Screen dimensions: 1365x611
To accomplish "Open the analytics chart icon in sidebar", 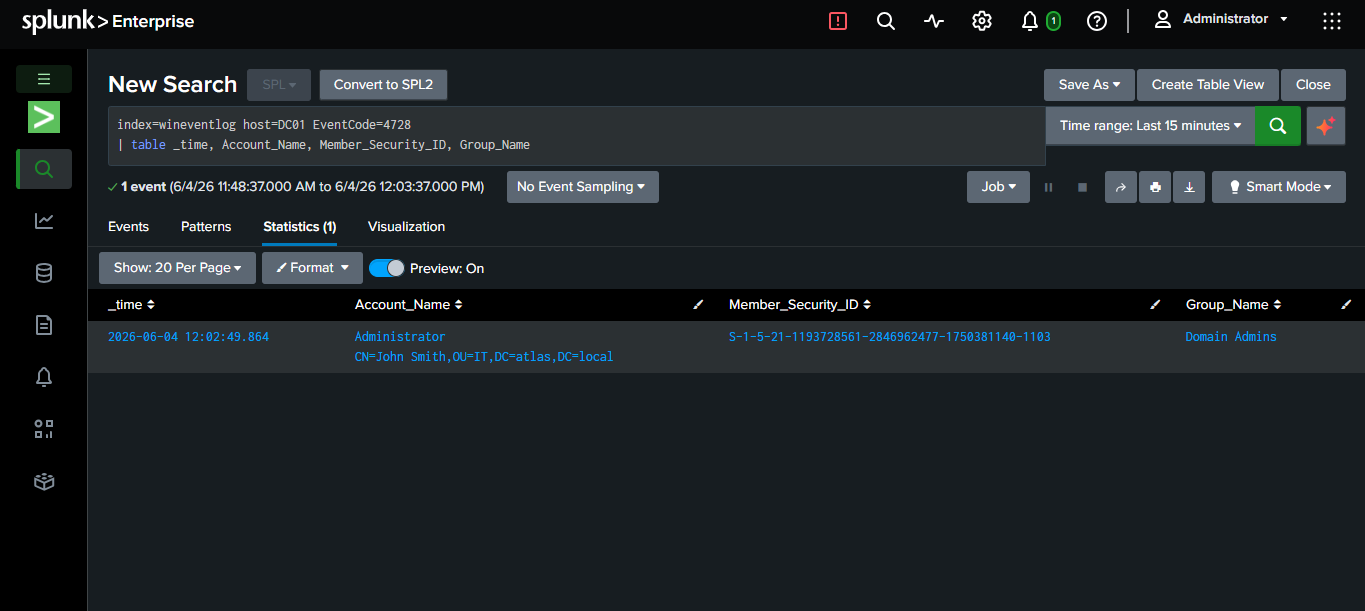I will click(x=44, y=221).
